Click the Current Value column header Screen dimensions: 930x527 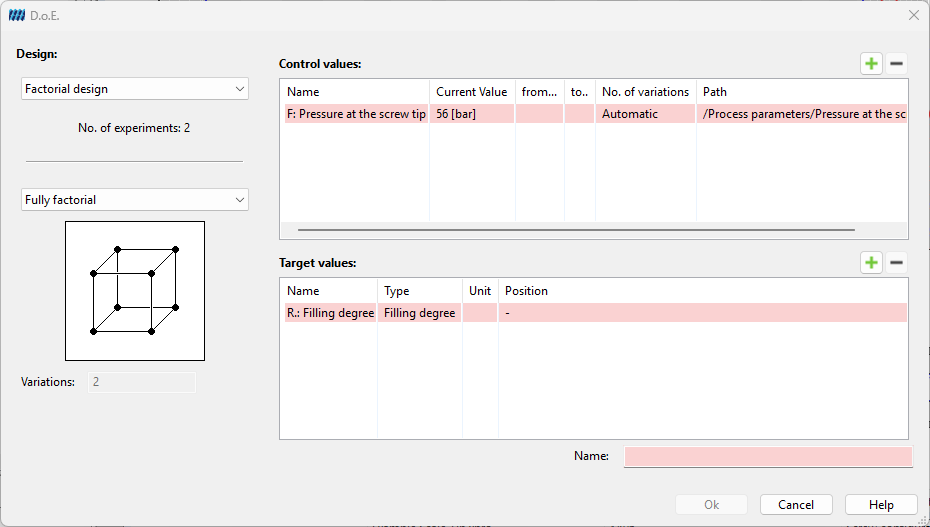point(472,92)
